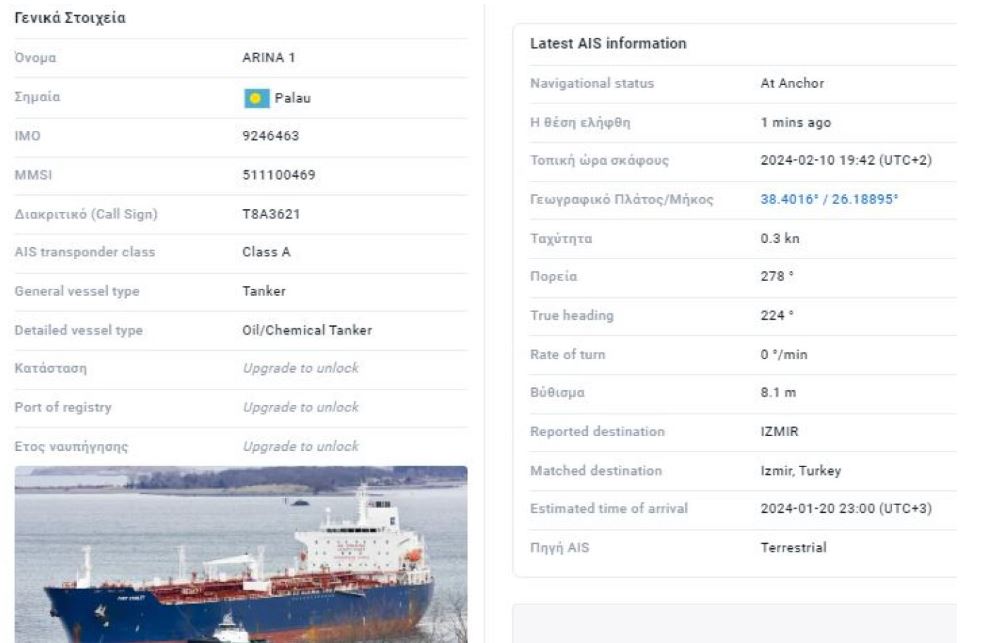
Task: Click the Terrestrial AIS source value
Action: pyautogui.click(x=793, y=548)
